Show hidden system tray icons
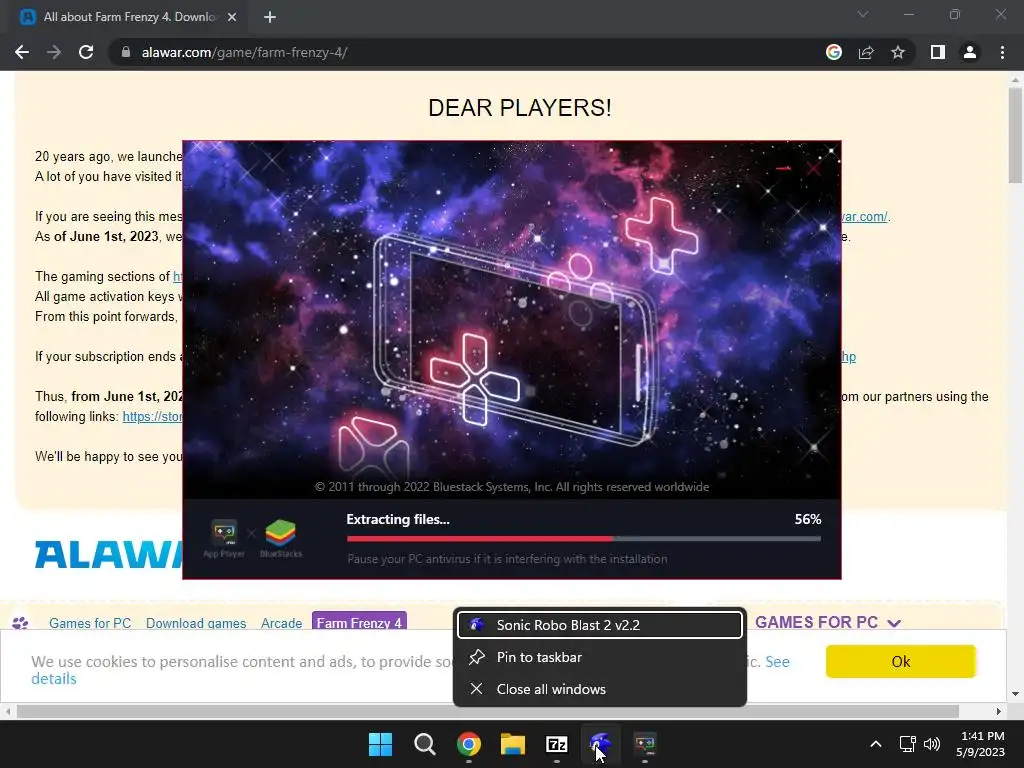 876,744
